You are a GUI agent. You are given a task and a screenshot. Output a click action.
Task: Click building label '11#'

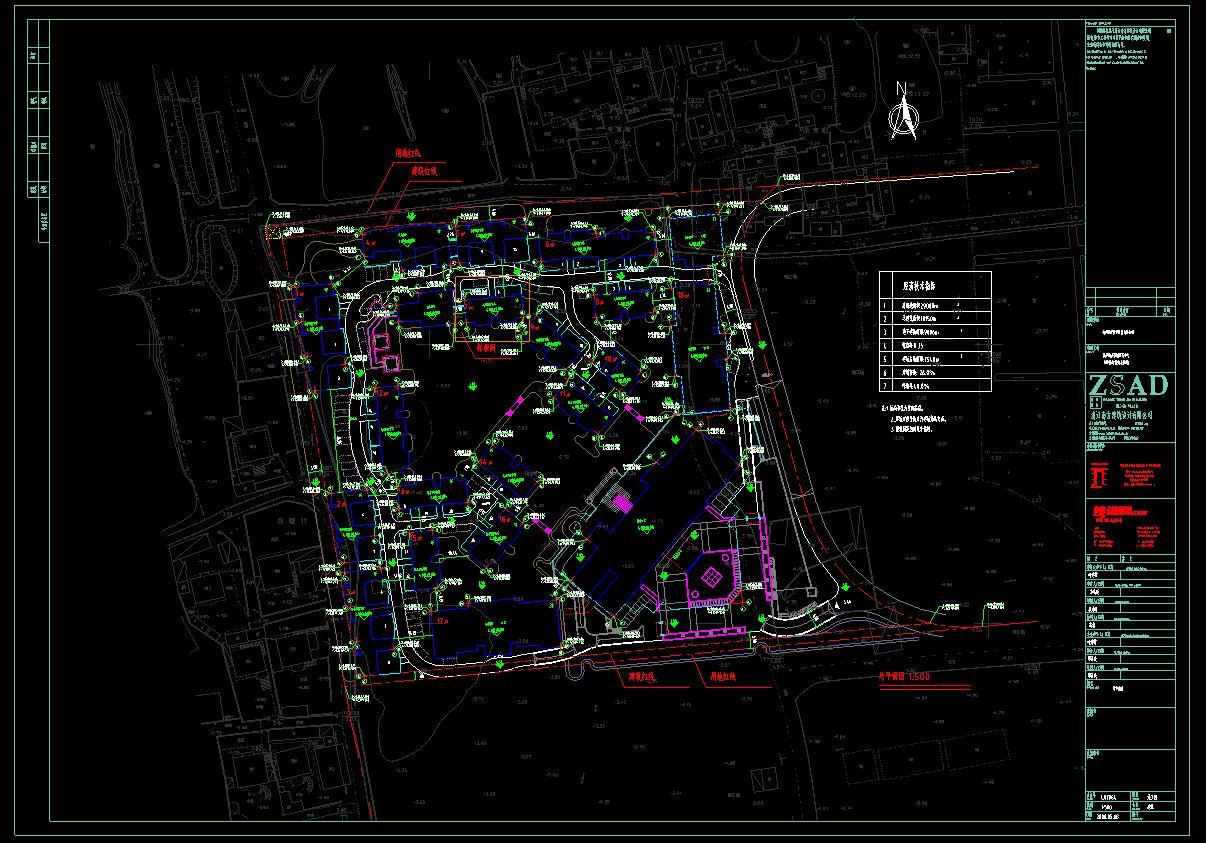tap(565, 395)
